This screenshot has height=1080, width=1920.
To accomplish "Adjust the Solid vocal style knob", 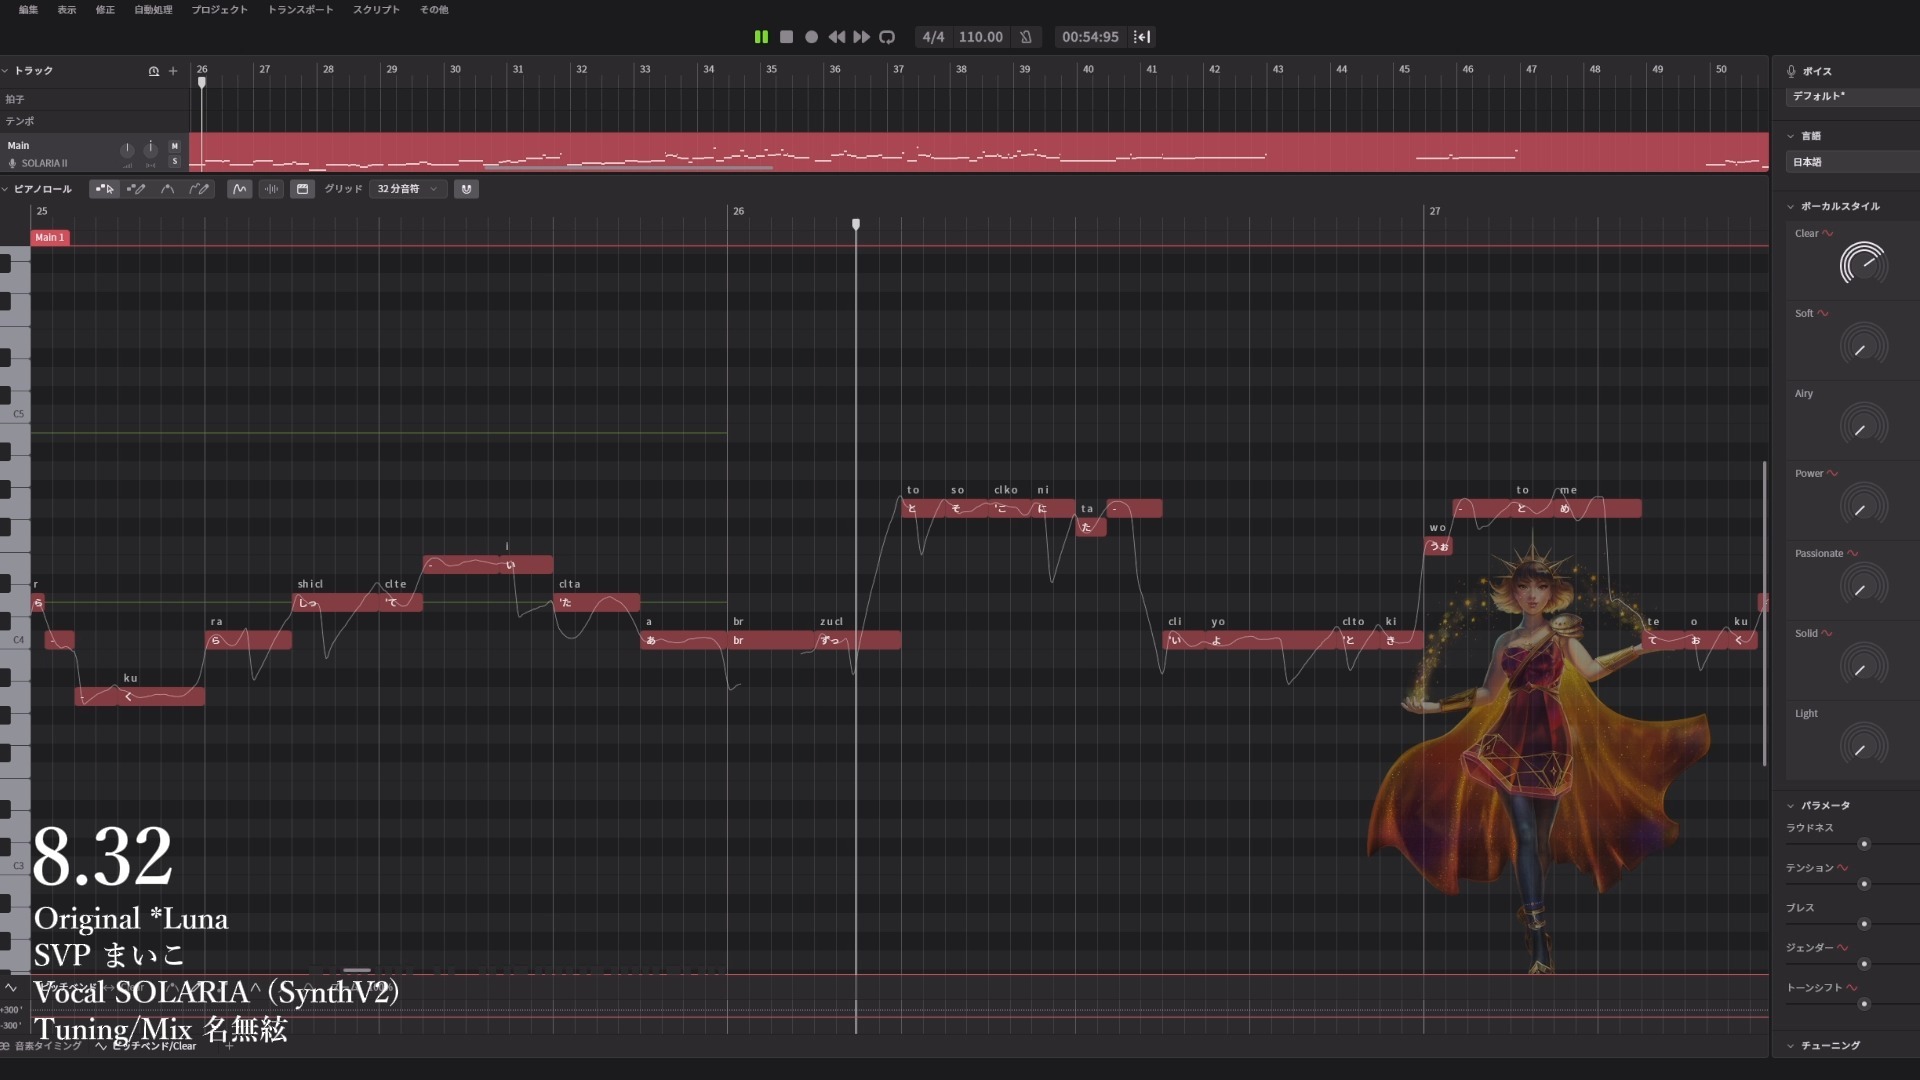I will point(1863,666).
